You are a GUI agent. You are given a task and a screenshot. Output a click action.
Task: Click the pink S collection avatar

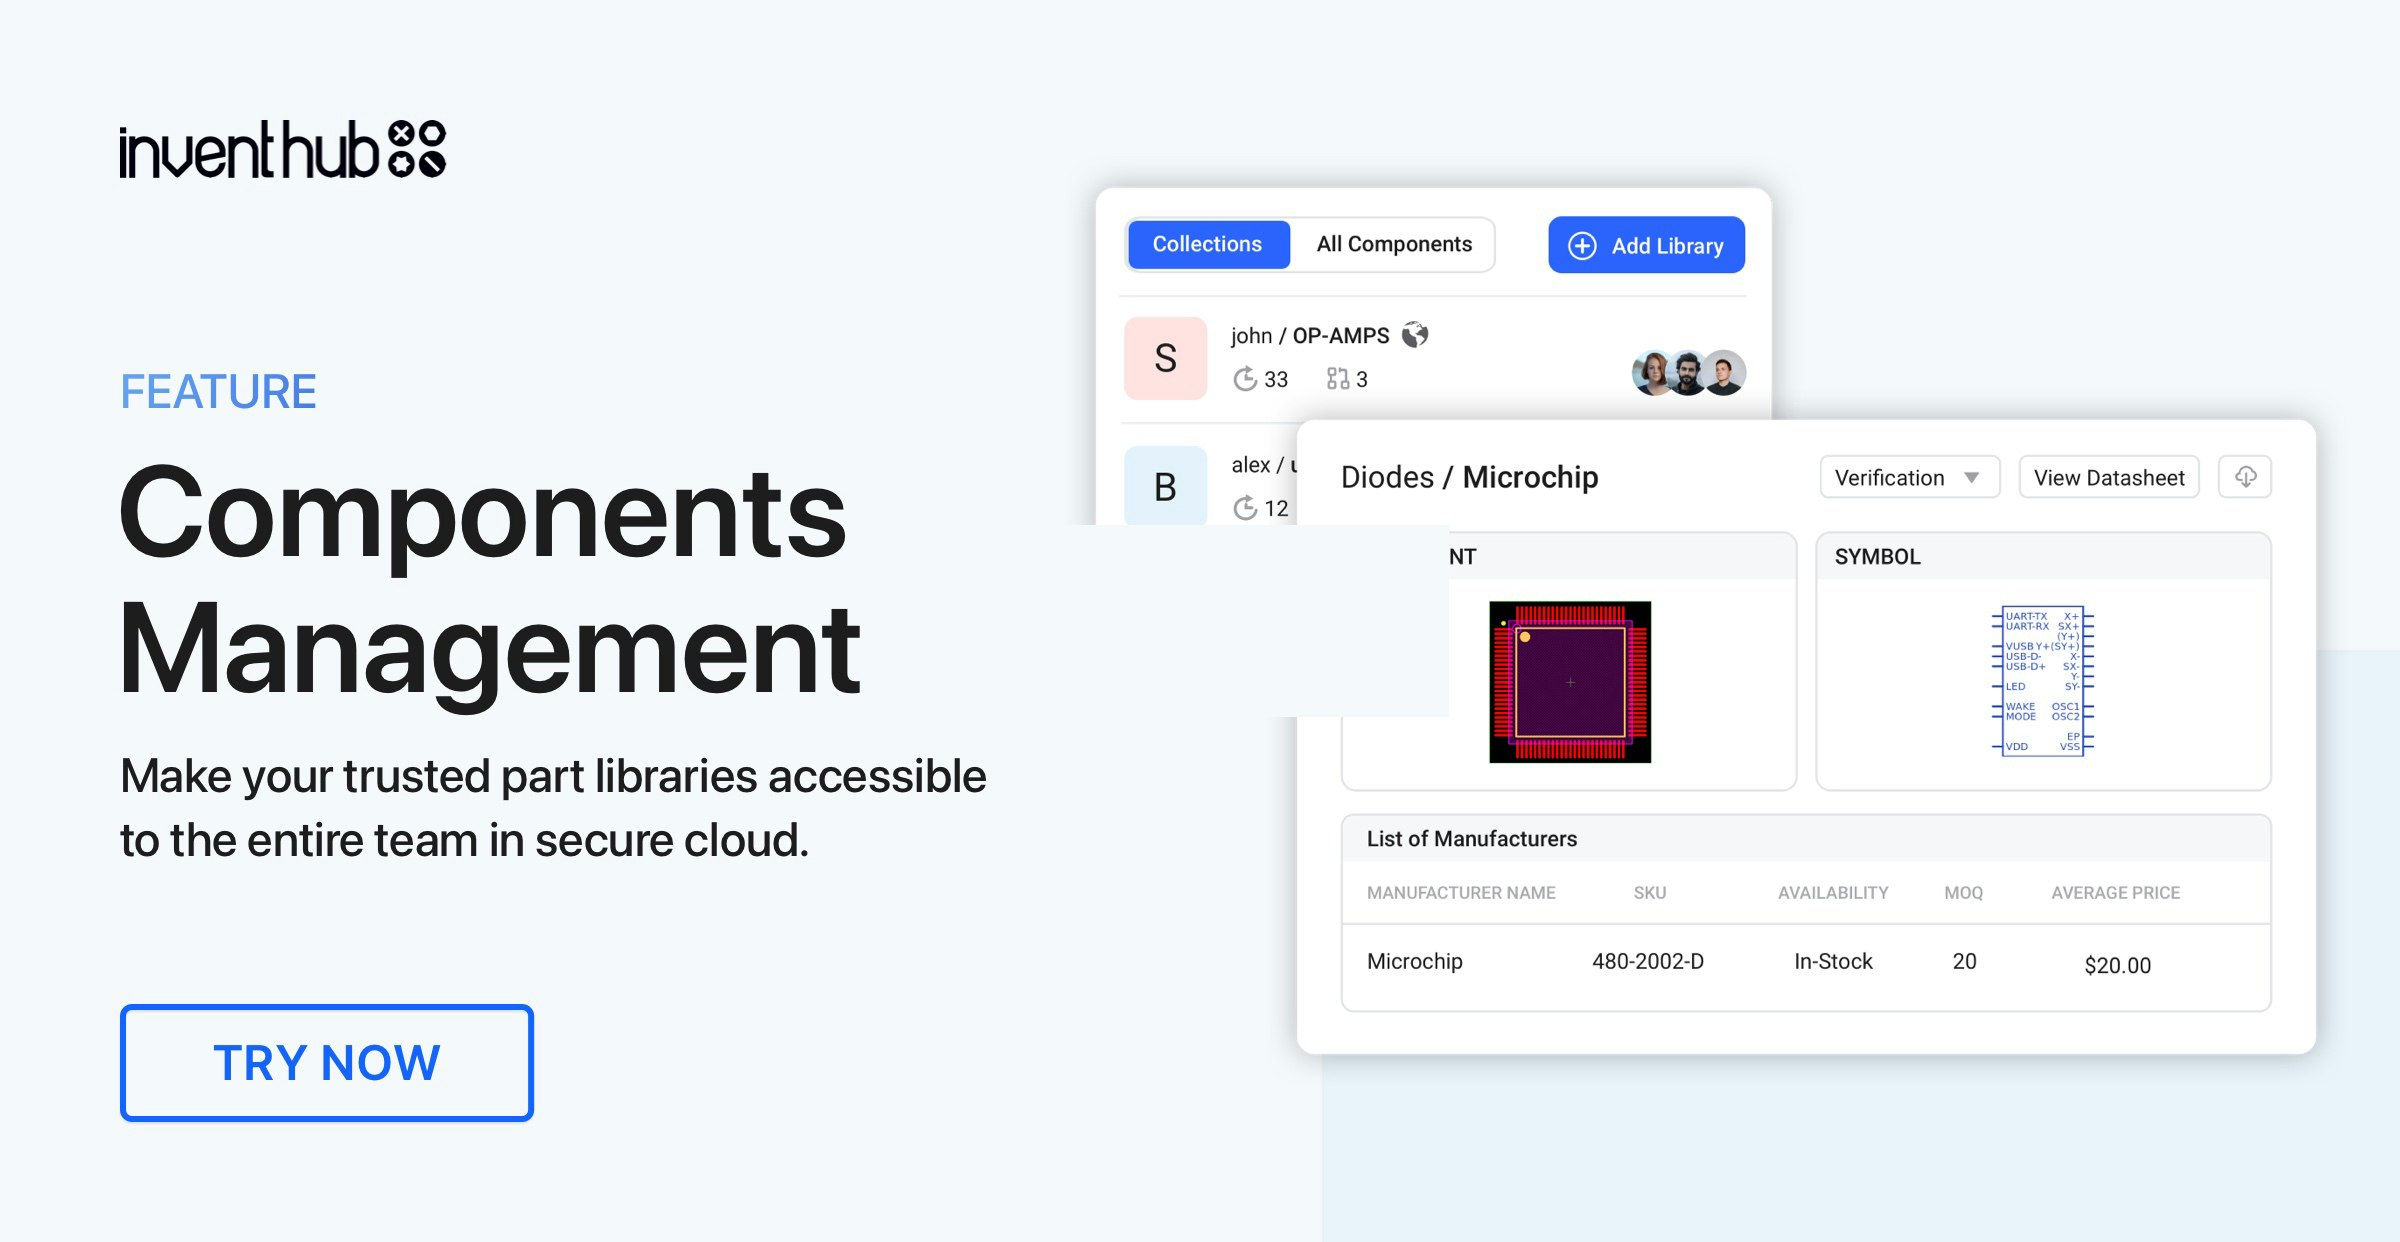pyautogui.click(x=1165, y=358)
